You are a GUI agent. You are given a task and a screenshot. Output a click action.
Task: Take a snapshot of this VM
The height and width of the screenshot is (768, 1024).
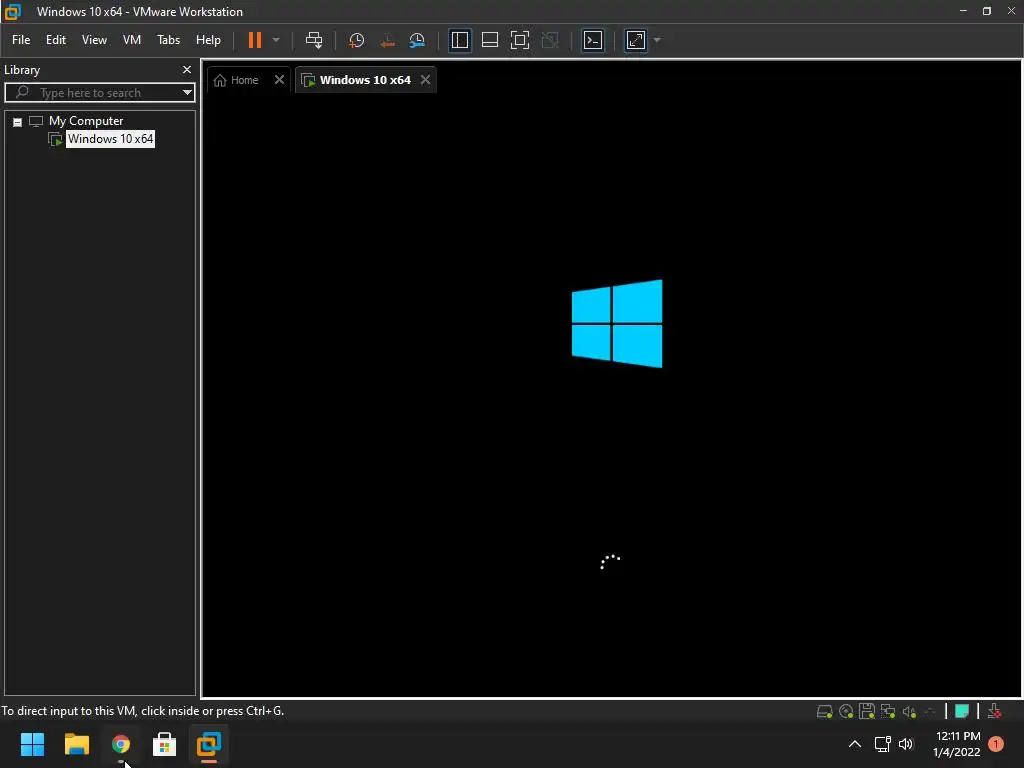tap(357, 40)
